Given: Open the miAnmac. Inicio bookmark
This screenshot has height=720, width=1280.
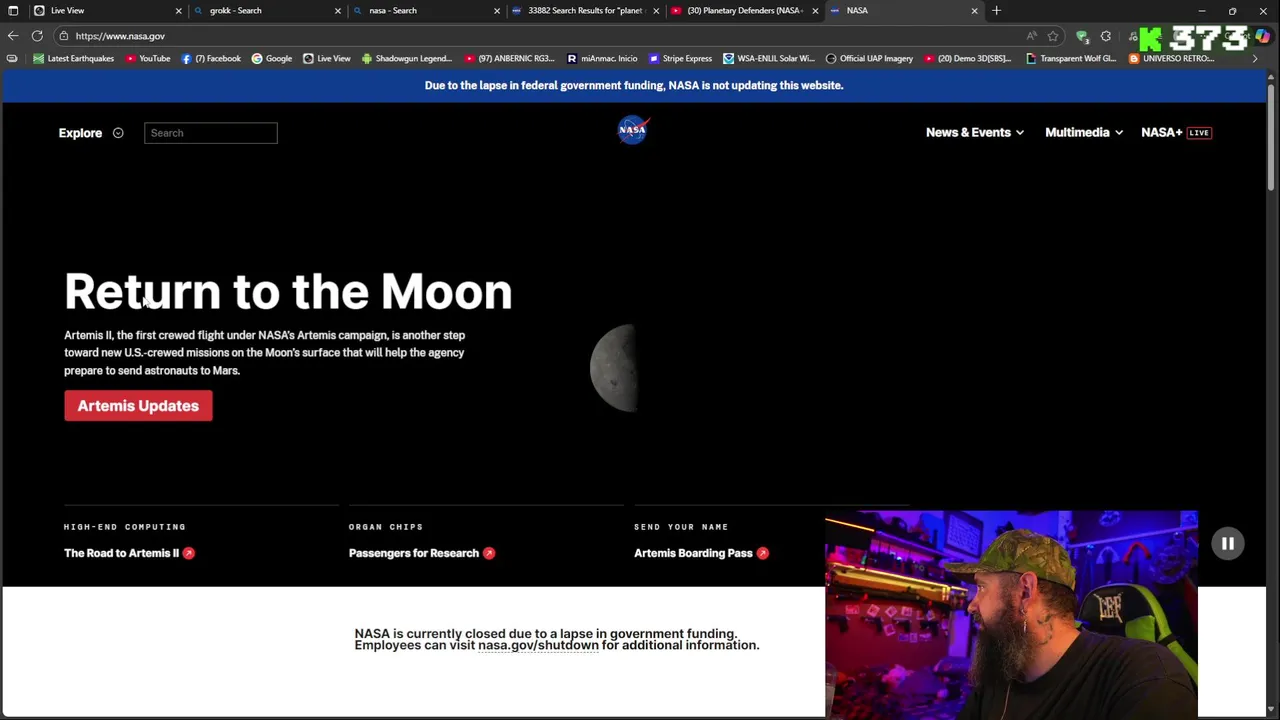Looking at the screenshot, I should click(602, 58).
